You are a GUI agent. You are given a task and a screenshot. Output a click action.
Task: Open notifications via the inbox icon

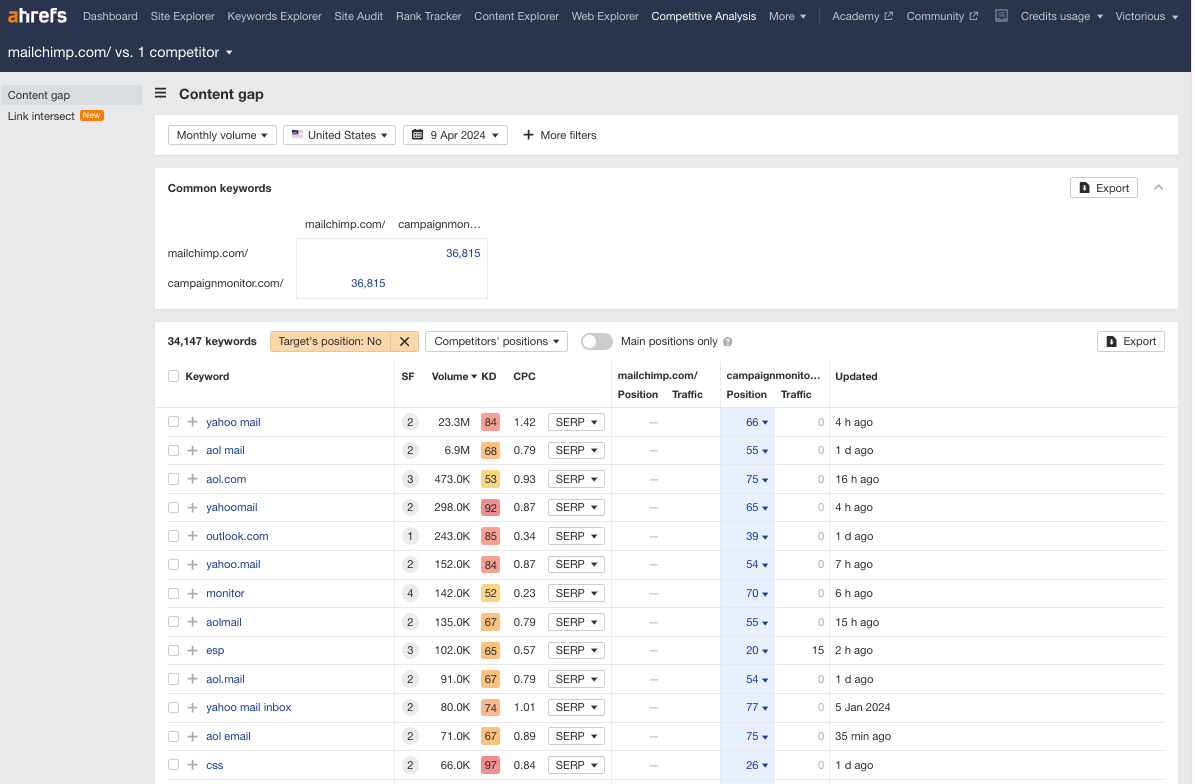click(1002, 15)
